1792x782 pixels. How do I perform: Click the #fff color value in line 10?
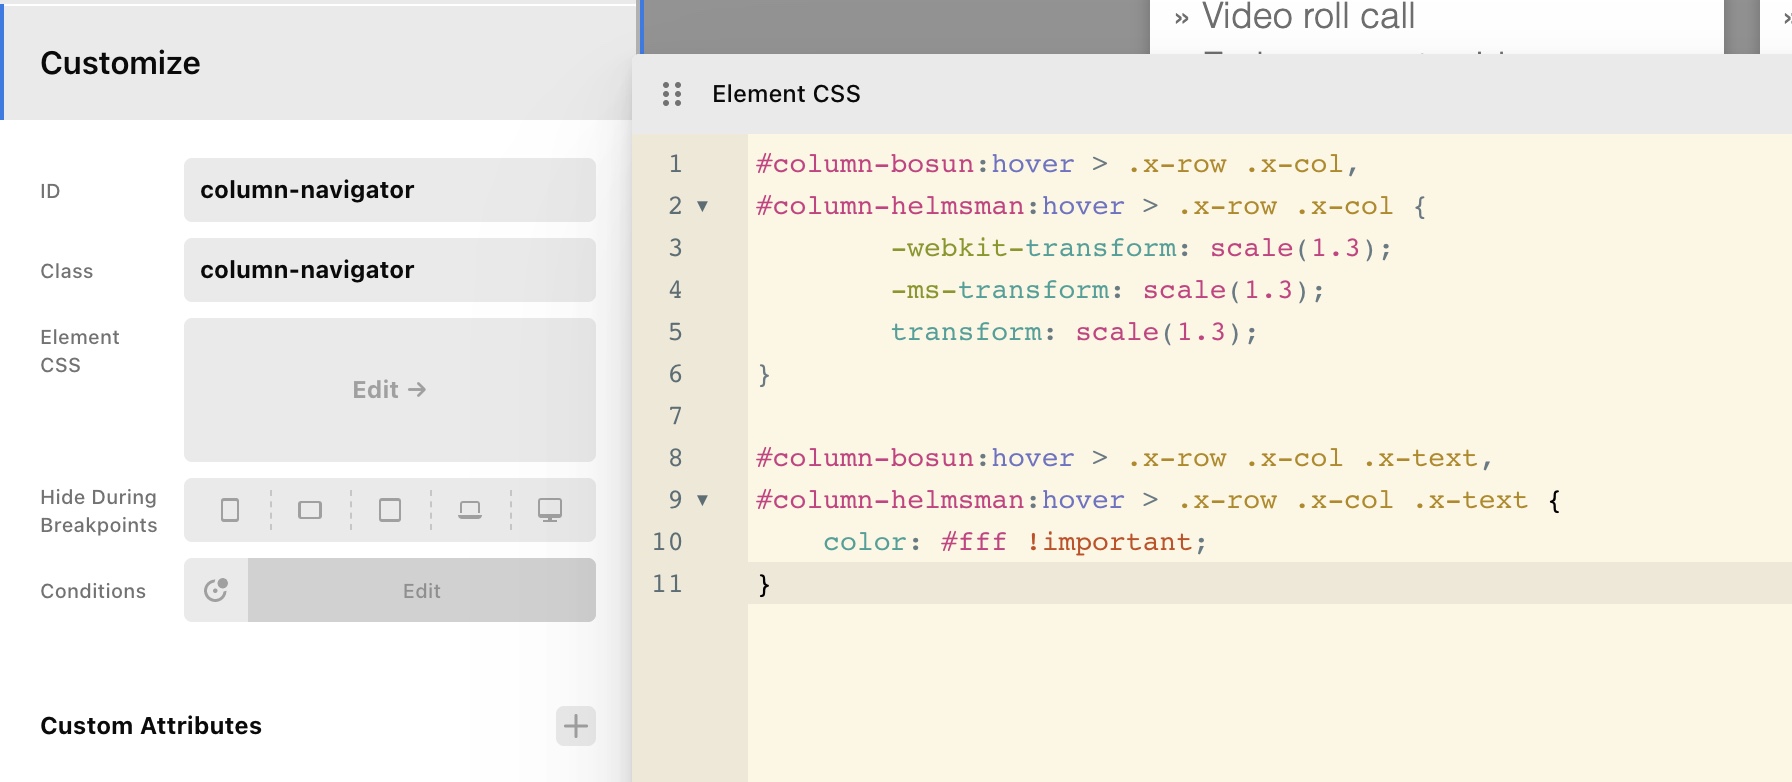(x=973, y=542)
